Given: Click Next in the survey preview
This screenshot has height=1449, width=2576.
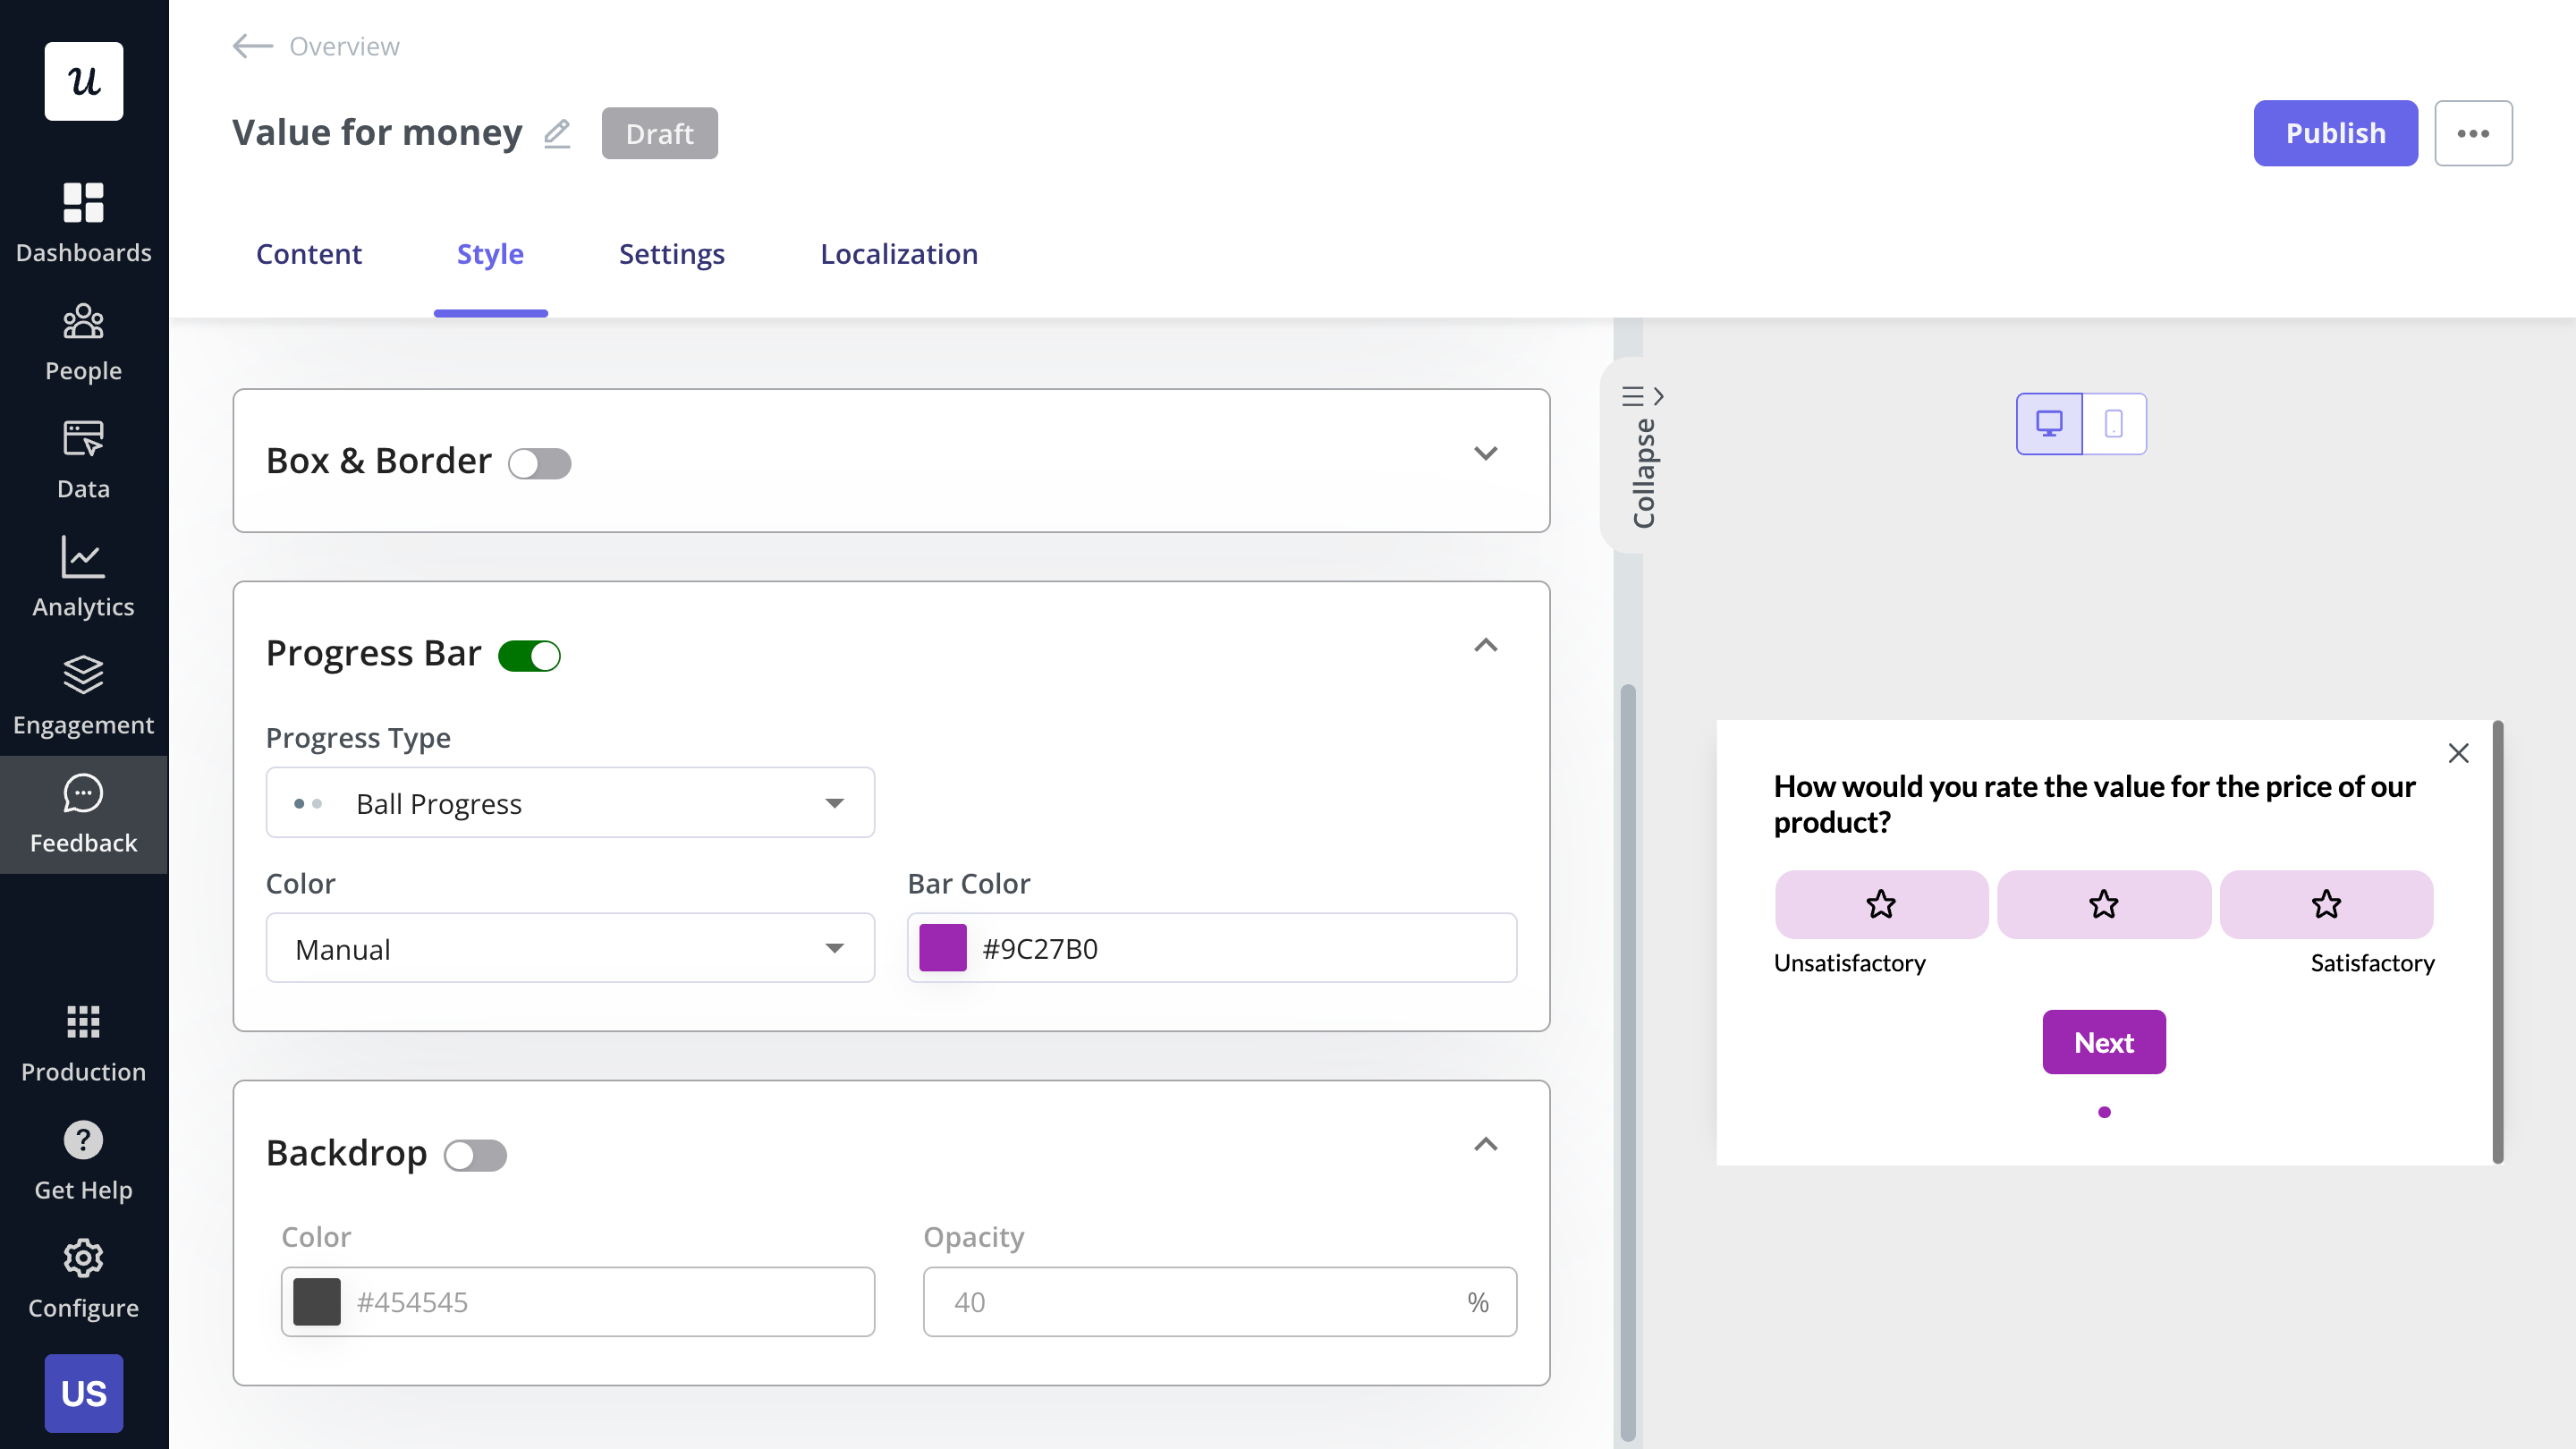Looking at the screenshot, I should coord(2104,1041).
